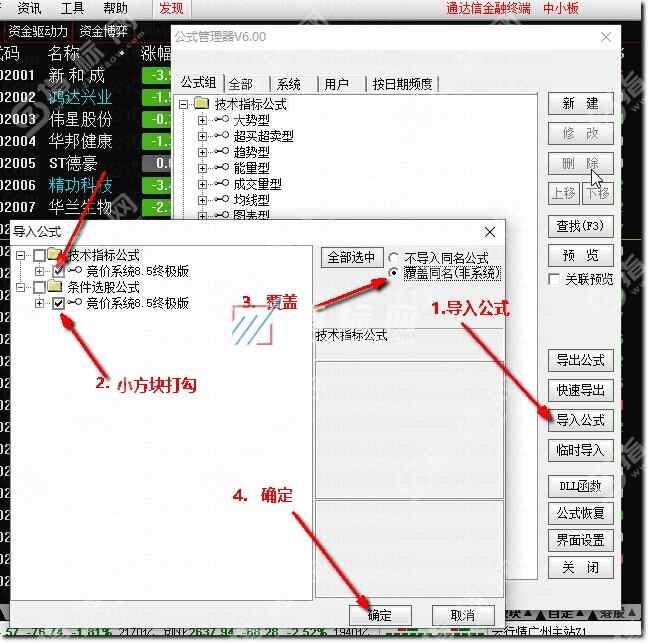This screenshot has height=643, width=649.
Task: Check the 技术指标公式 folder checkbox in import dialog
Action: pos(39,255)
